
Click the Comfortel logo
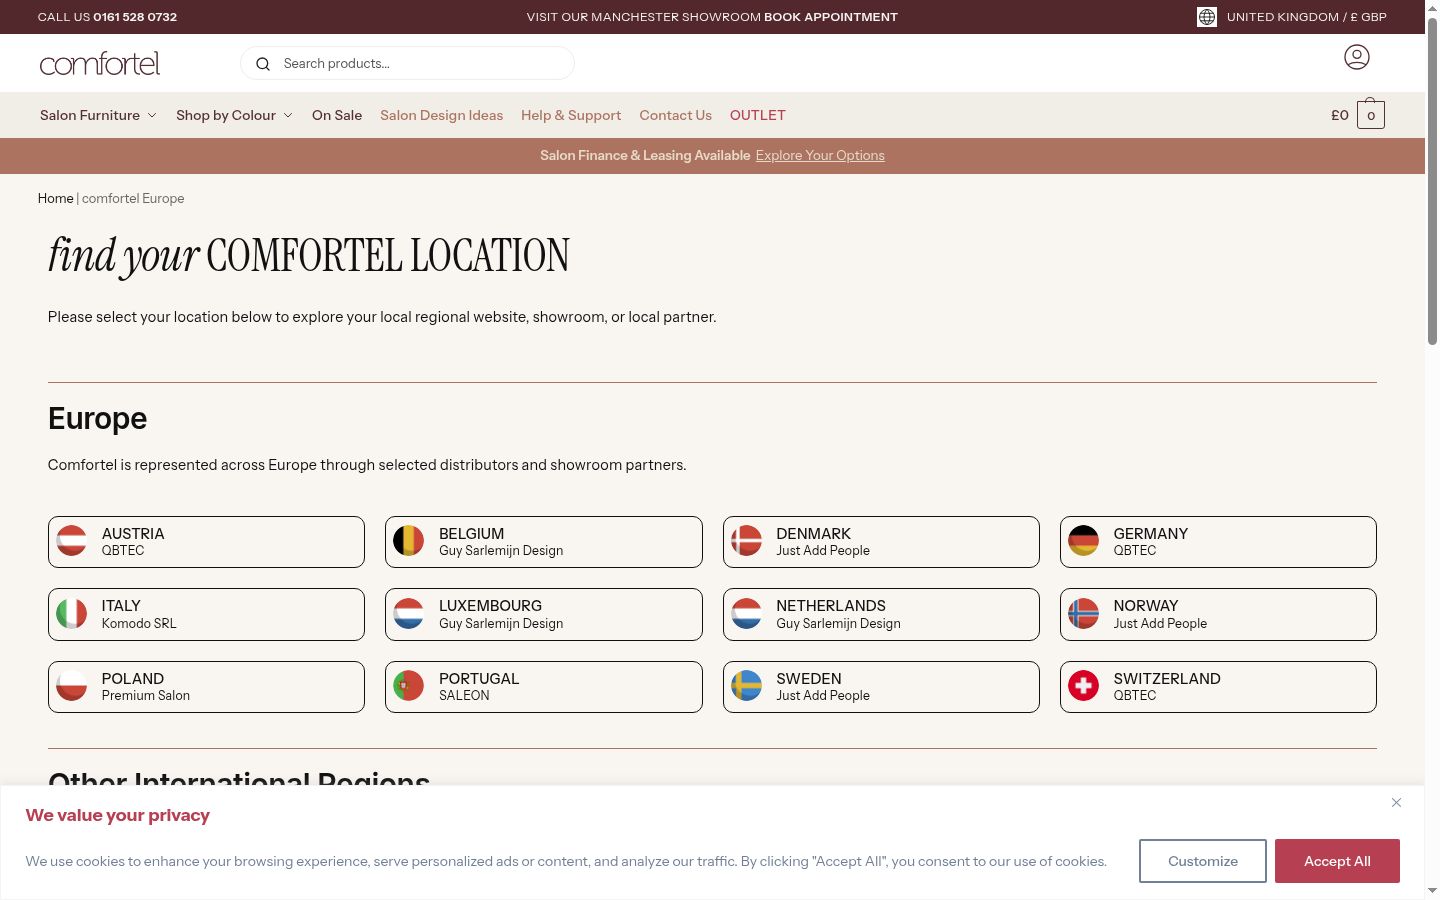coord(100,64)
